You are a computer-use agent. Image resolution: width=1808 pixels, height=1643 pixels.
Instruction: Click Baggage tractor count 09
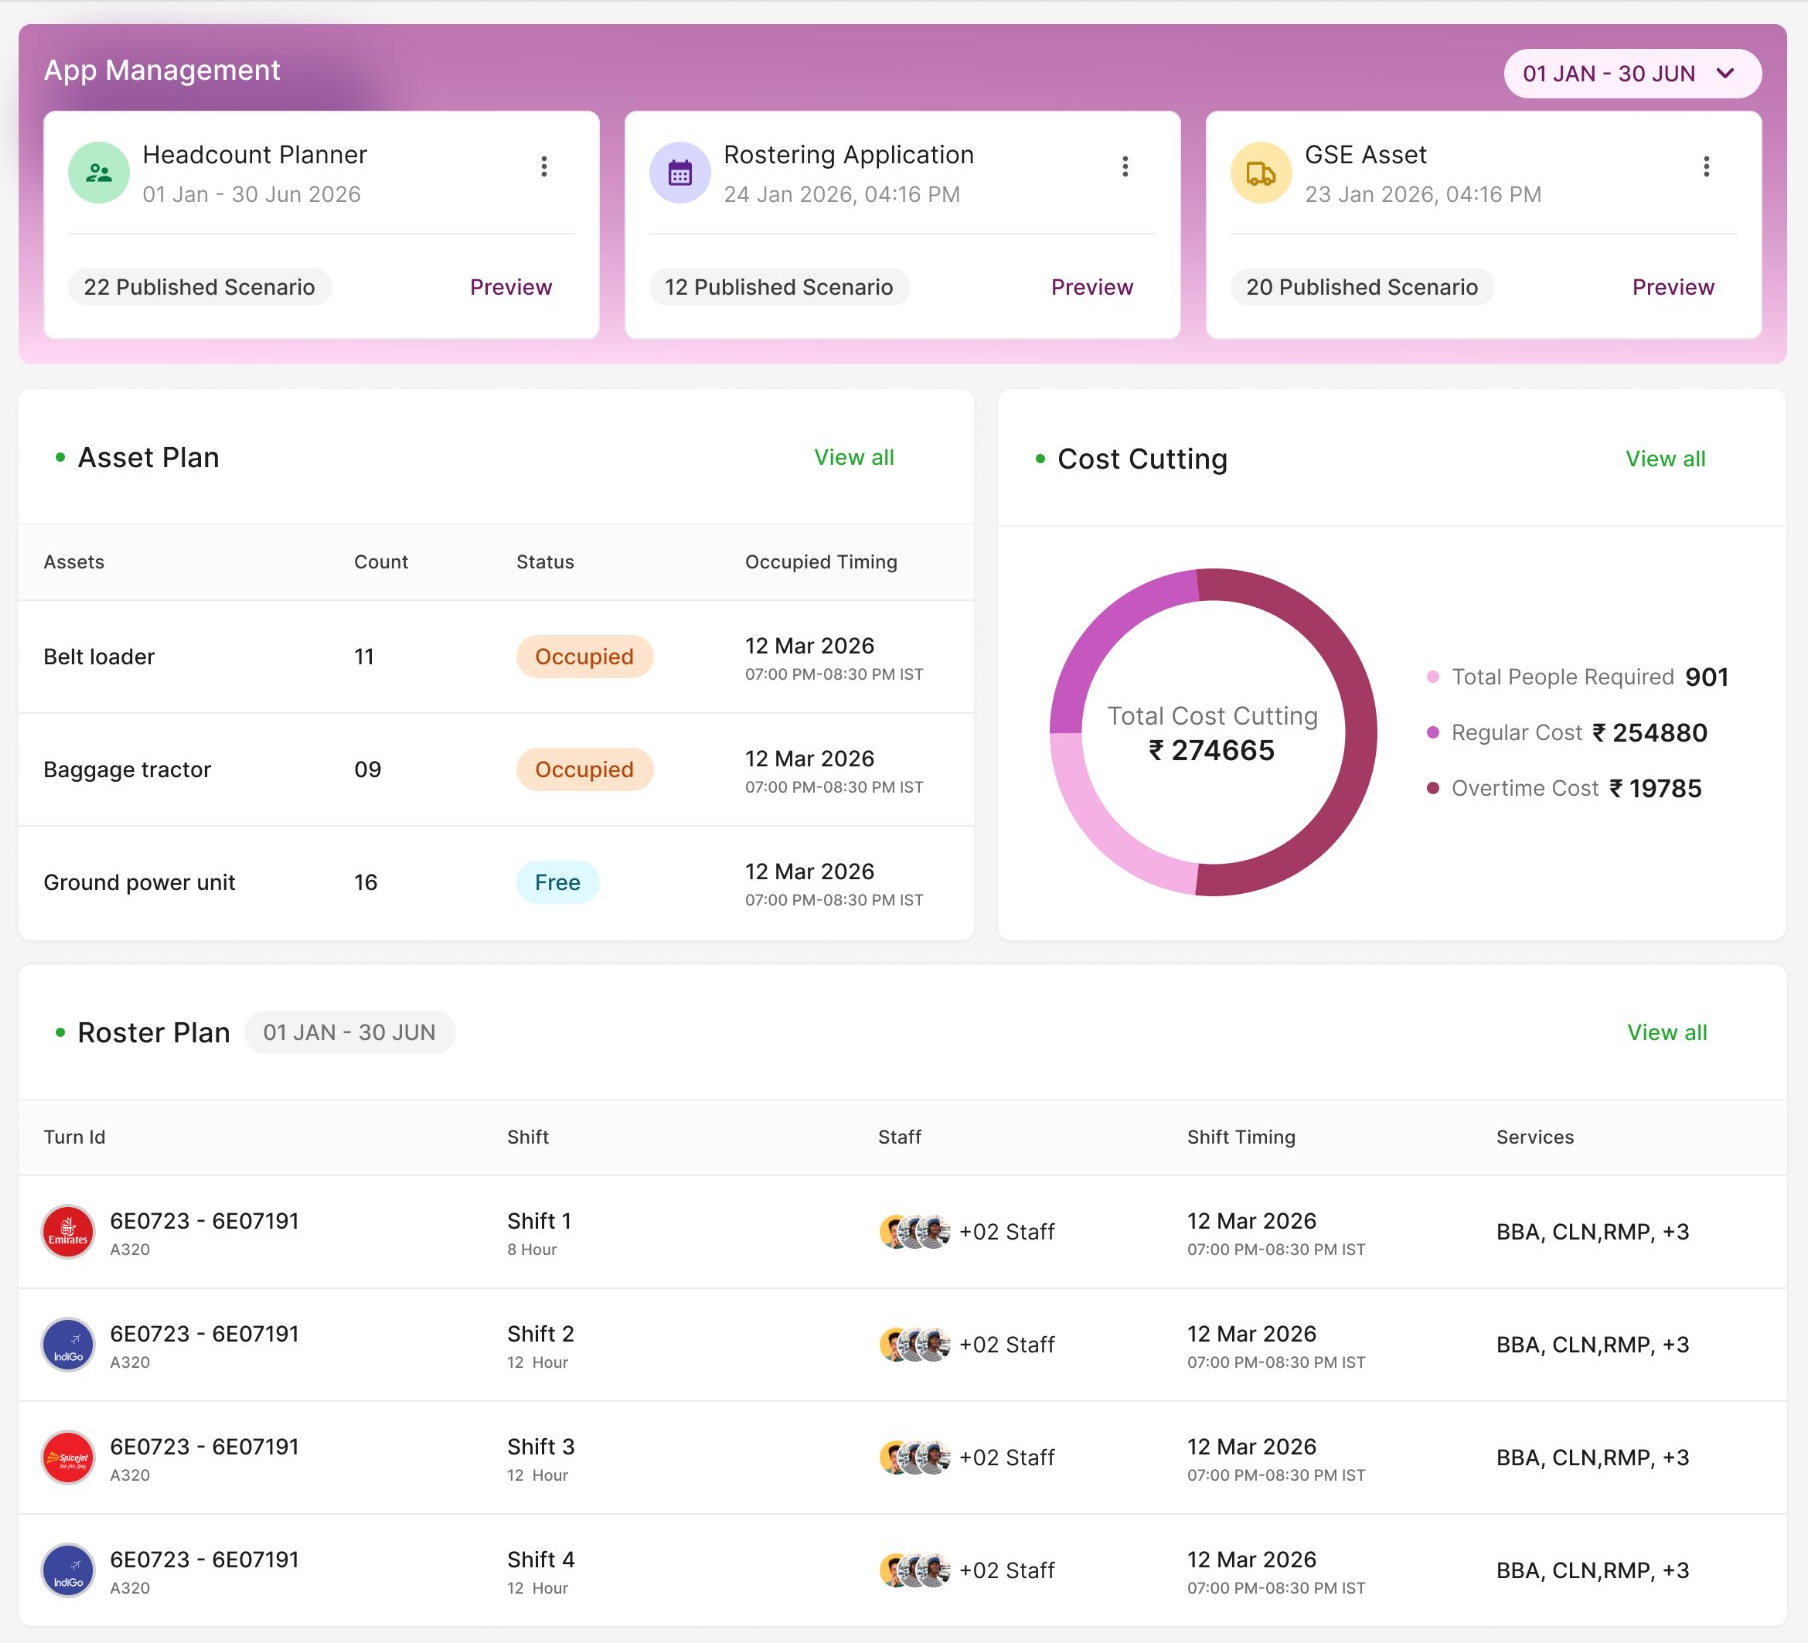pyautogui.click(x=367, y=770)
